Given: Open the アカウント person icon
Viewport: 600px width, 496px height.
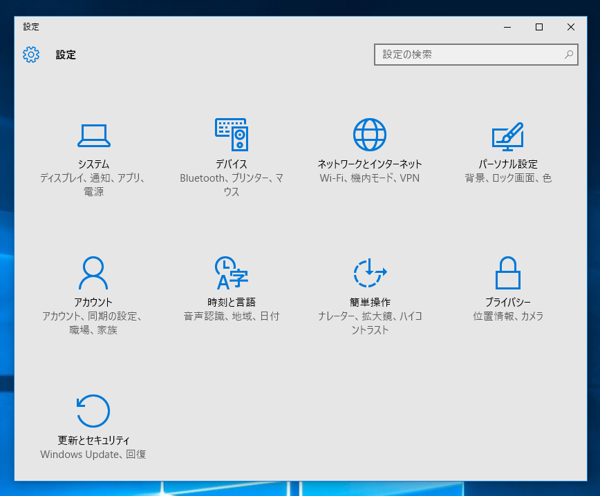Looking at the screenshot, I should (x=93, y=273).
